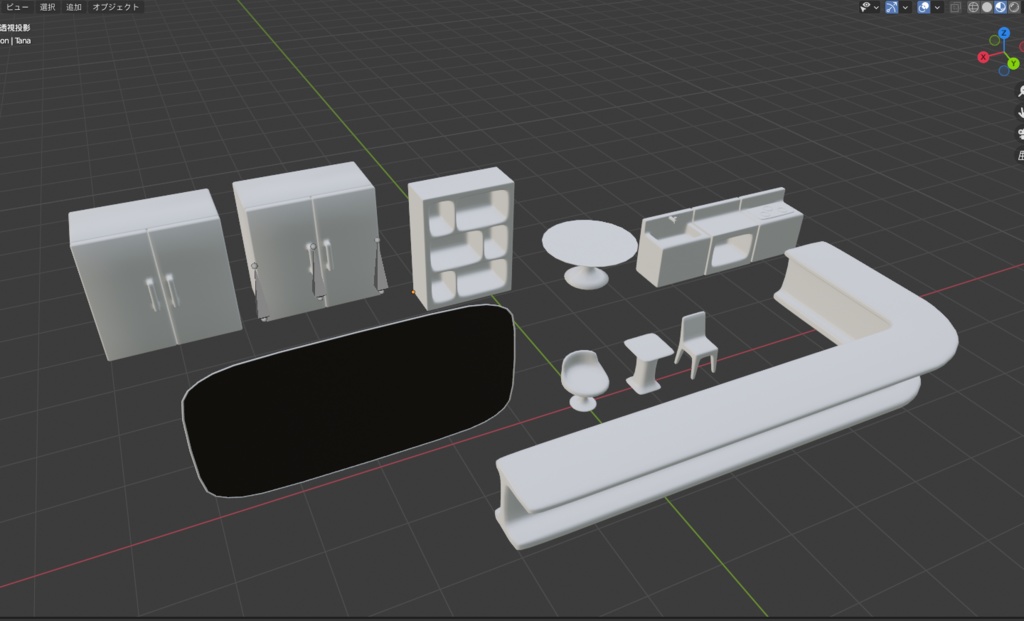This screenshot has height=621, width=1024.
Task: Expand the overlays options dropdown arrow
Action: [937, 7]
